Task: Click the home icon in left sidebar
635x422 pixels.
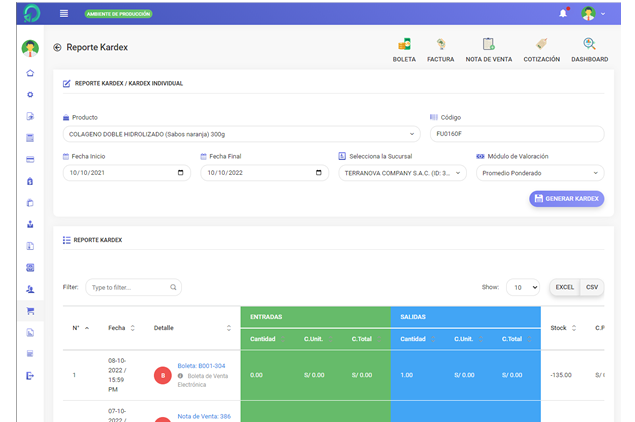Action: 30,73
